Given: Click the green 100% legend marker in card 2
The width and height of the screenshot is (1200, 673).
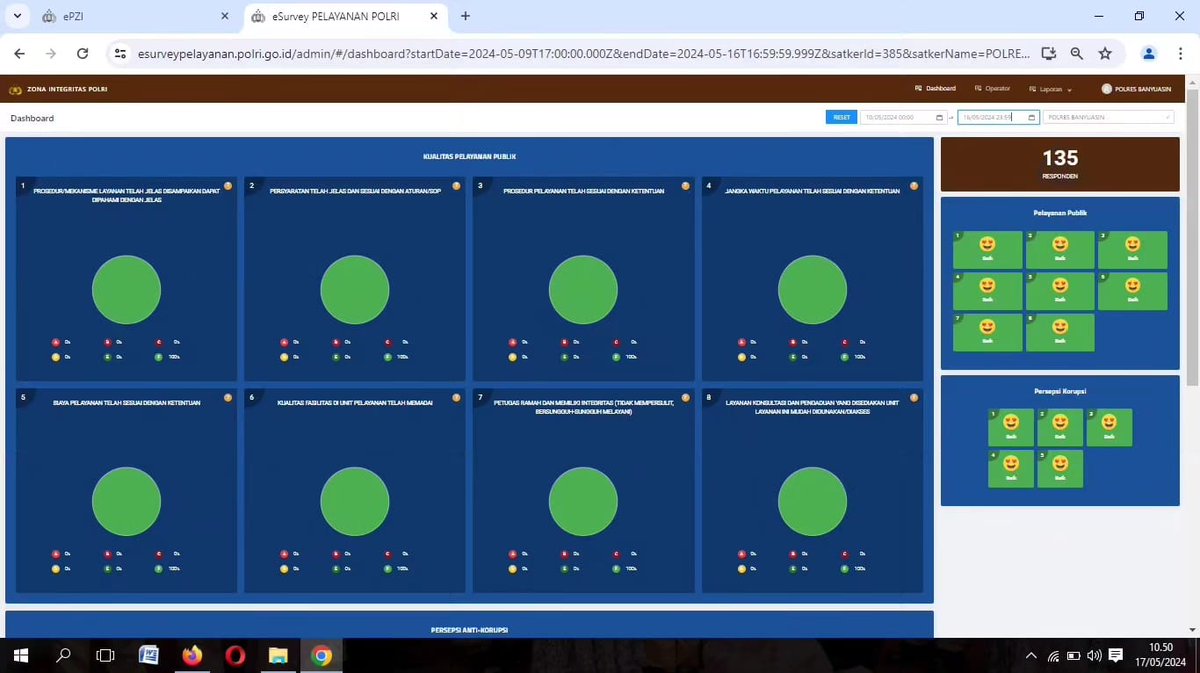Looking at the screenshot, I should pyautogui.click(x=388, y=357).
